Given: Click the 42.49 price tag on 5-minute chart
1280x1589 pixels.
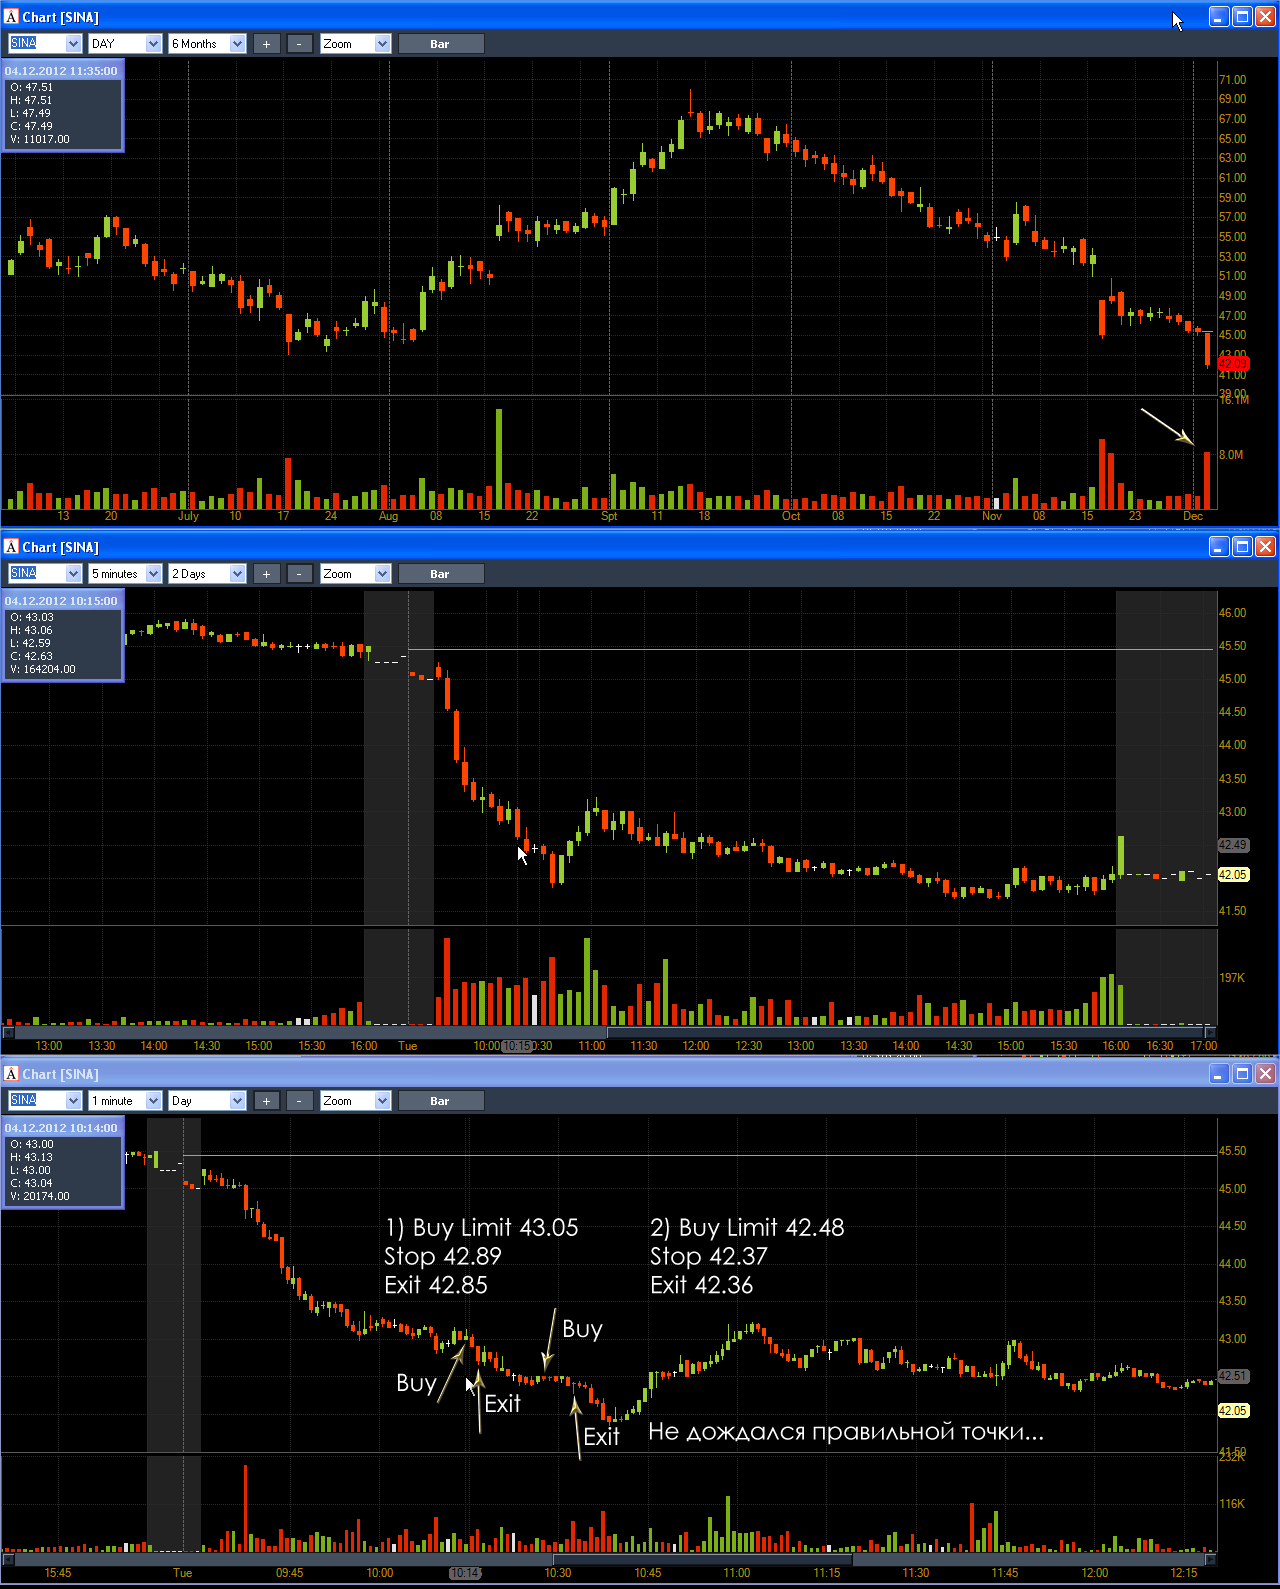Looking at the screenshot, I should (x=1233, y=845).
